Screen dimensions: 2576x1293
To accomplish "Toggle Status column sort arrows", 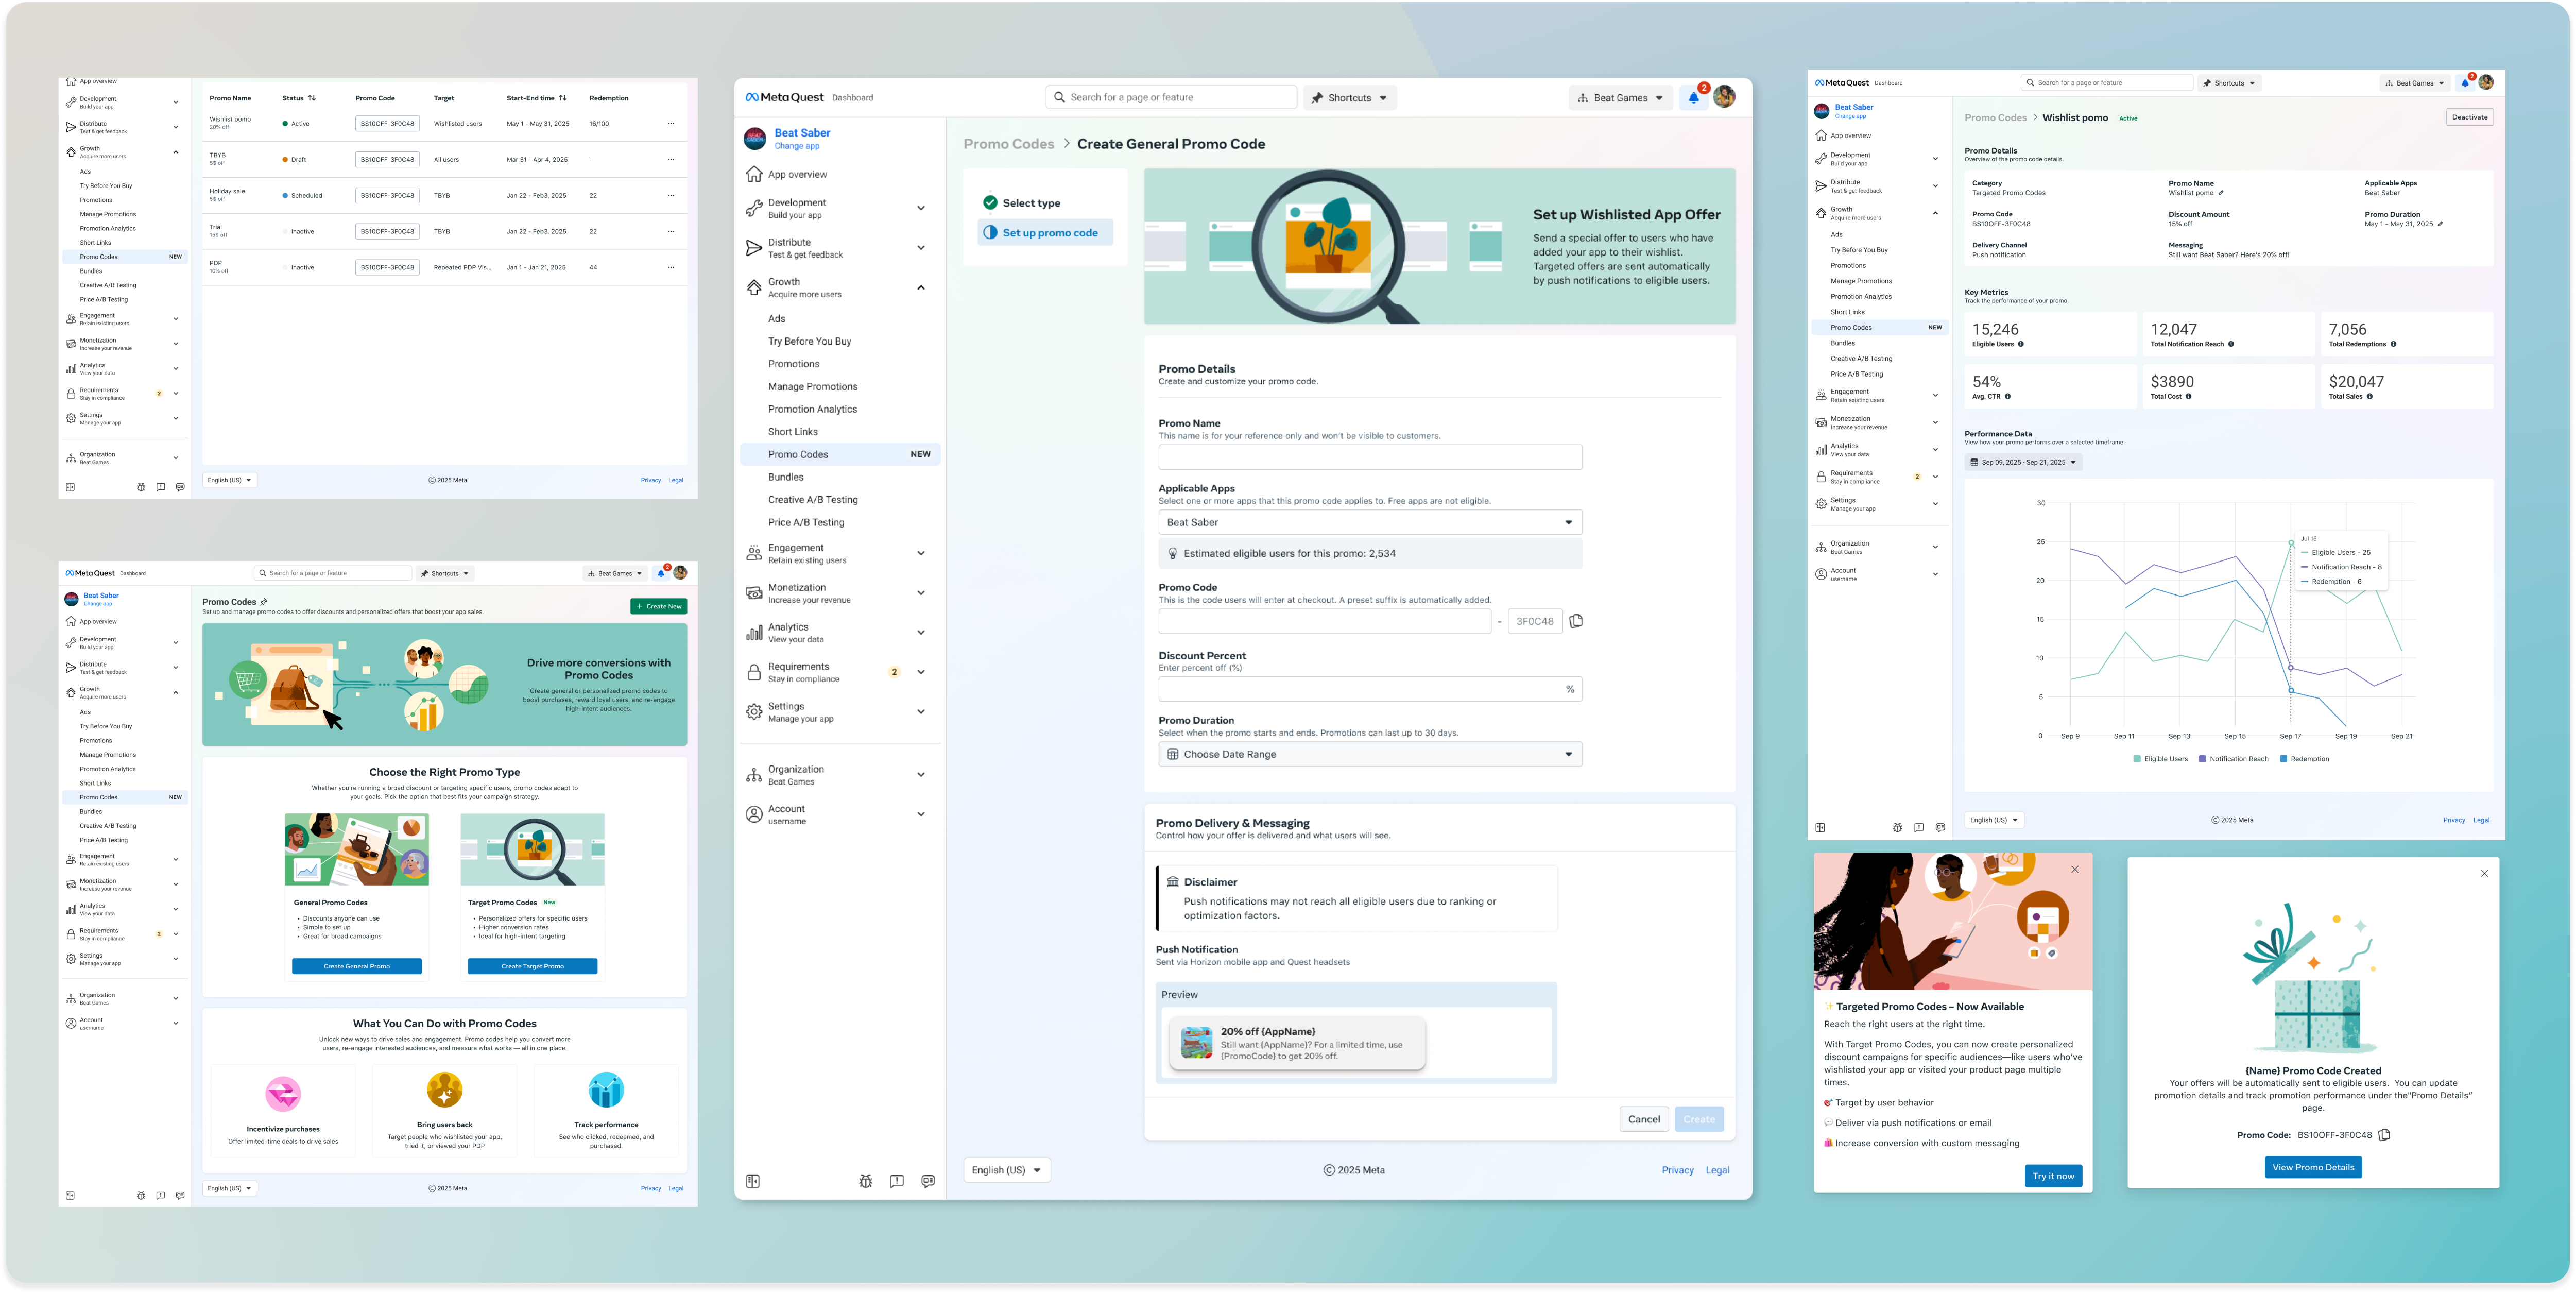I will click(312, 98).
